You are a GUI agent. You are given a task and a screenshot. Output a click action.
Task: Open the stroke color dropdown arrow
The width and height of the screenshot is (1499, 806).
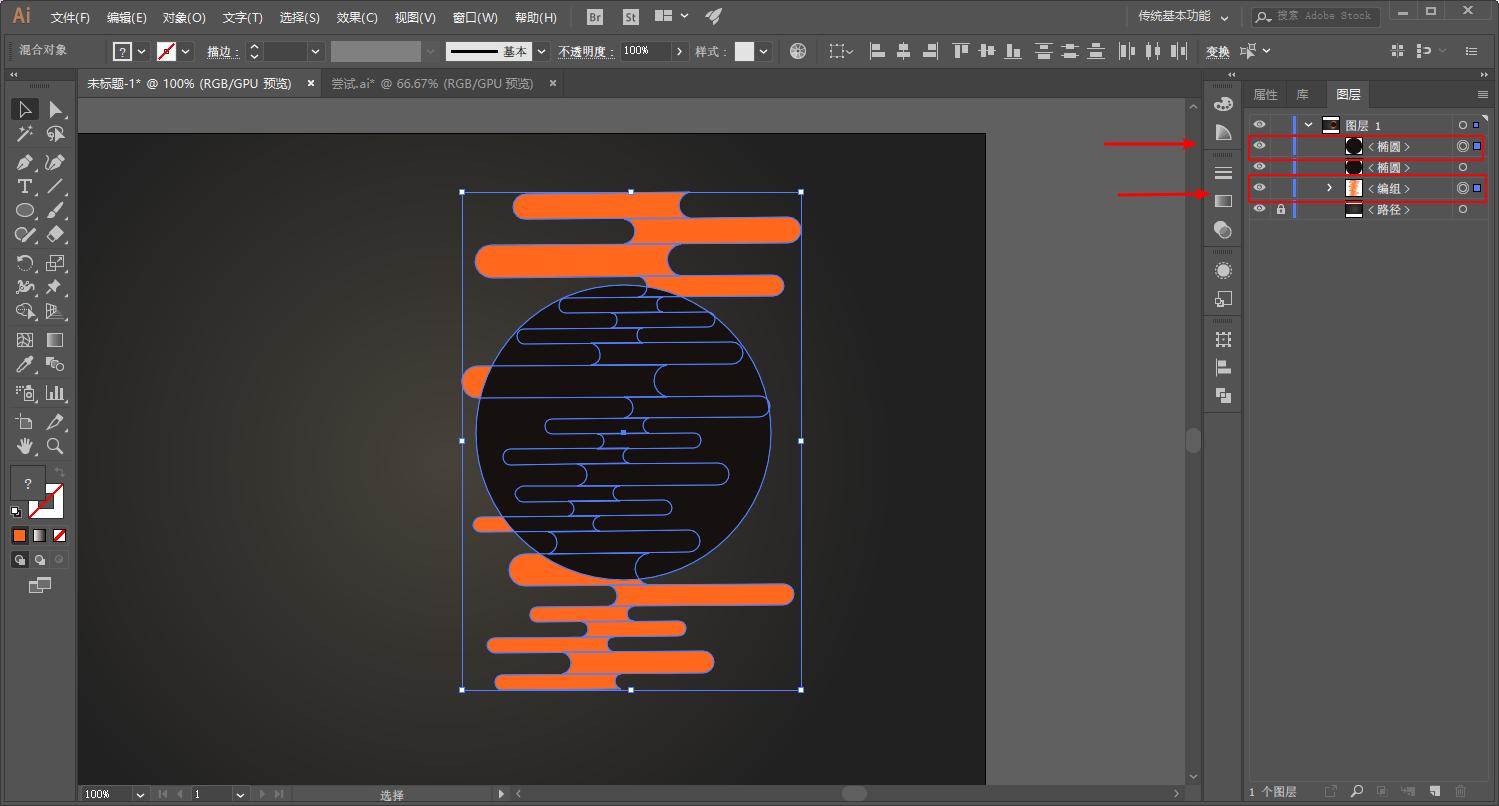pos(186,51)
